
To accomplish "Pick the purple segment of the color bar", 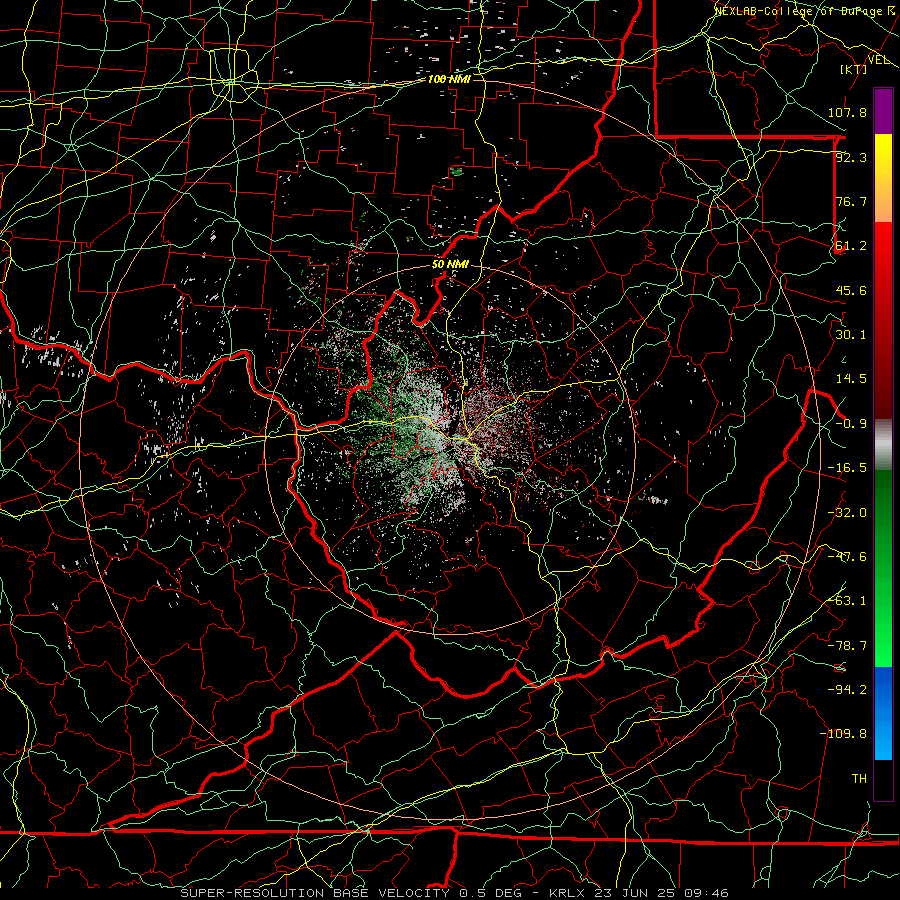I will (x=883, y=111).
